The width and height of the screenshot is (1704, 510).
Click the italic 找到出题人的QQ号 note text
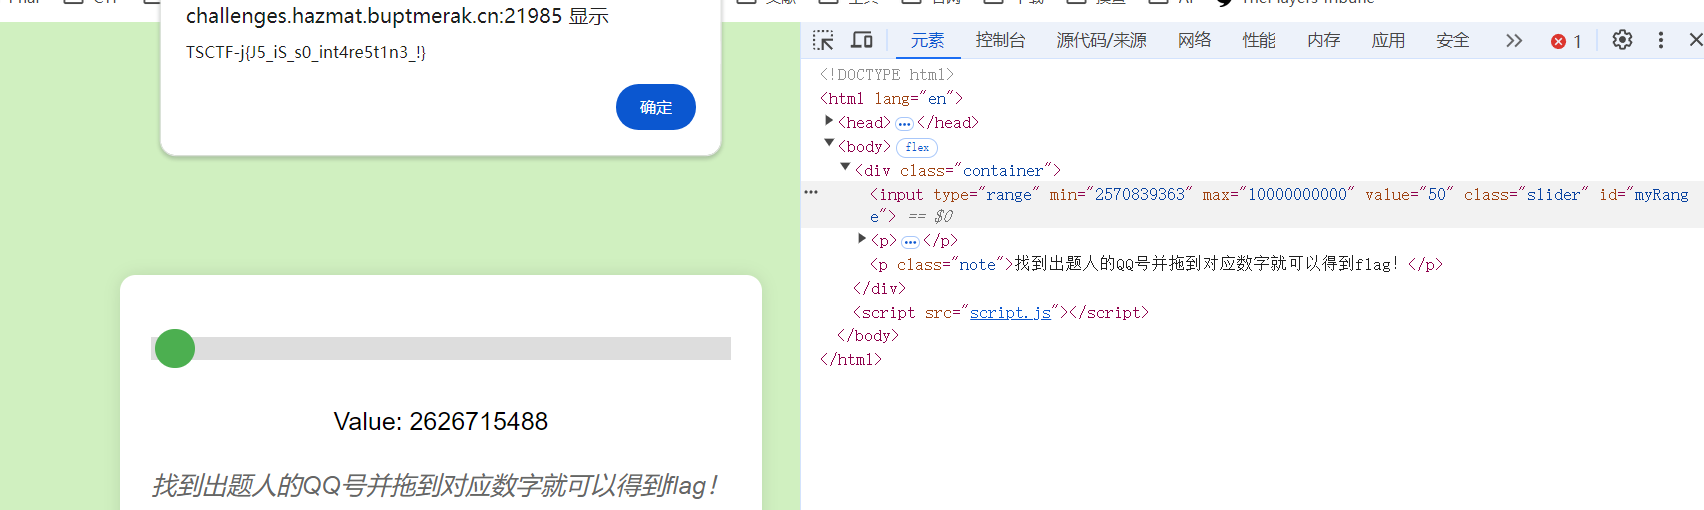point(434,486)
